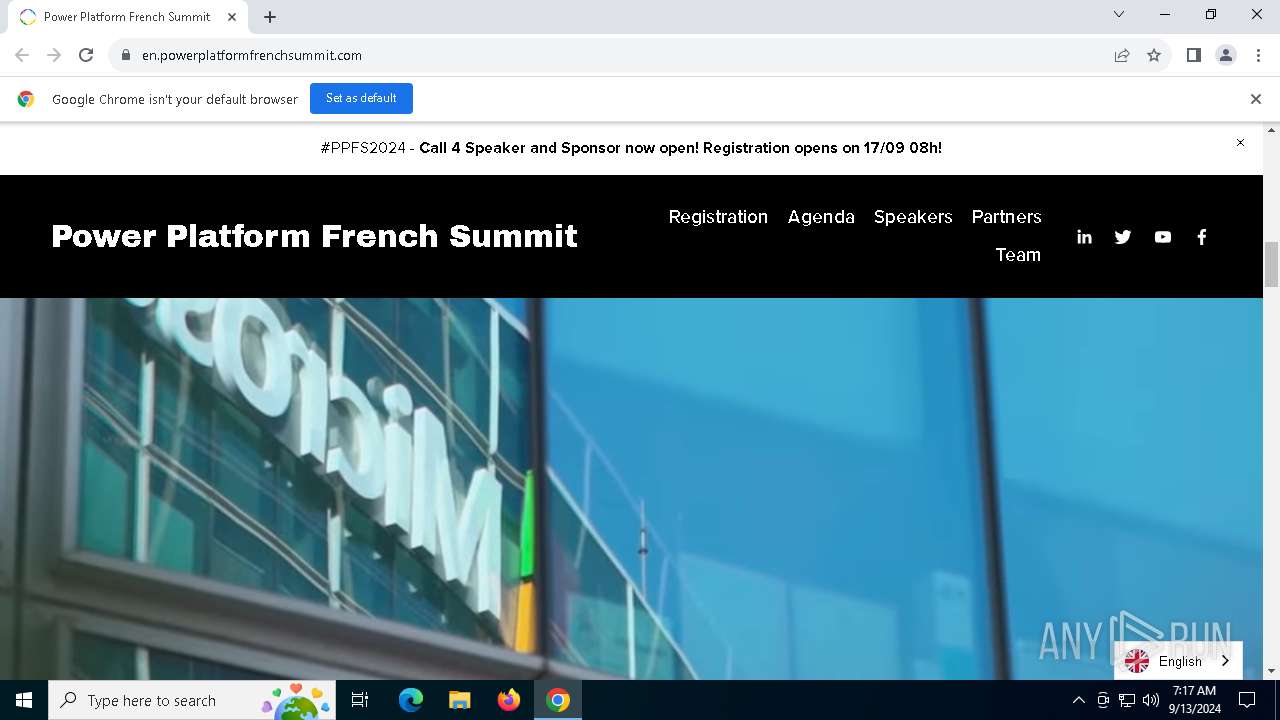The height and width of the screenshot is (720, 1280).
Task: Set Chrome as default browser
Action: (x=361, y=98)
